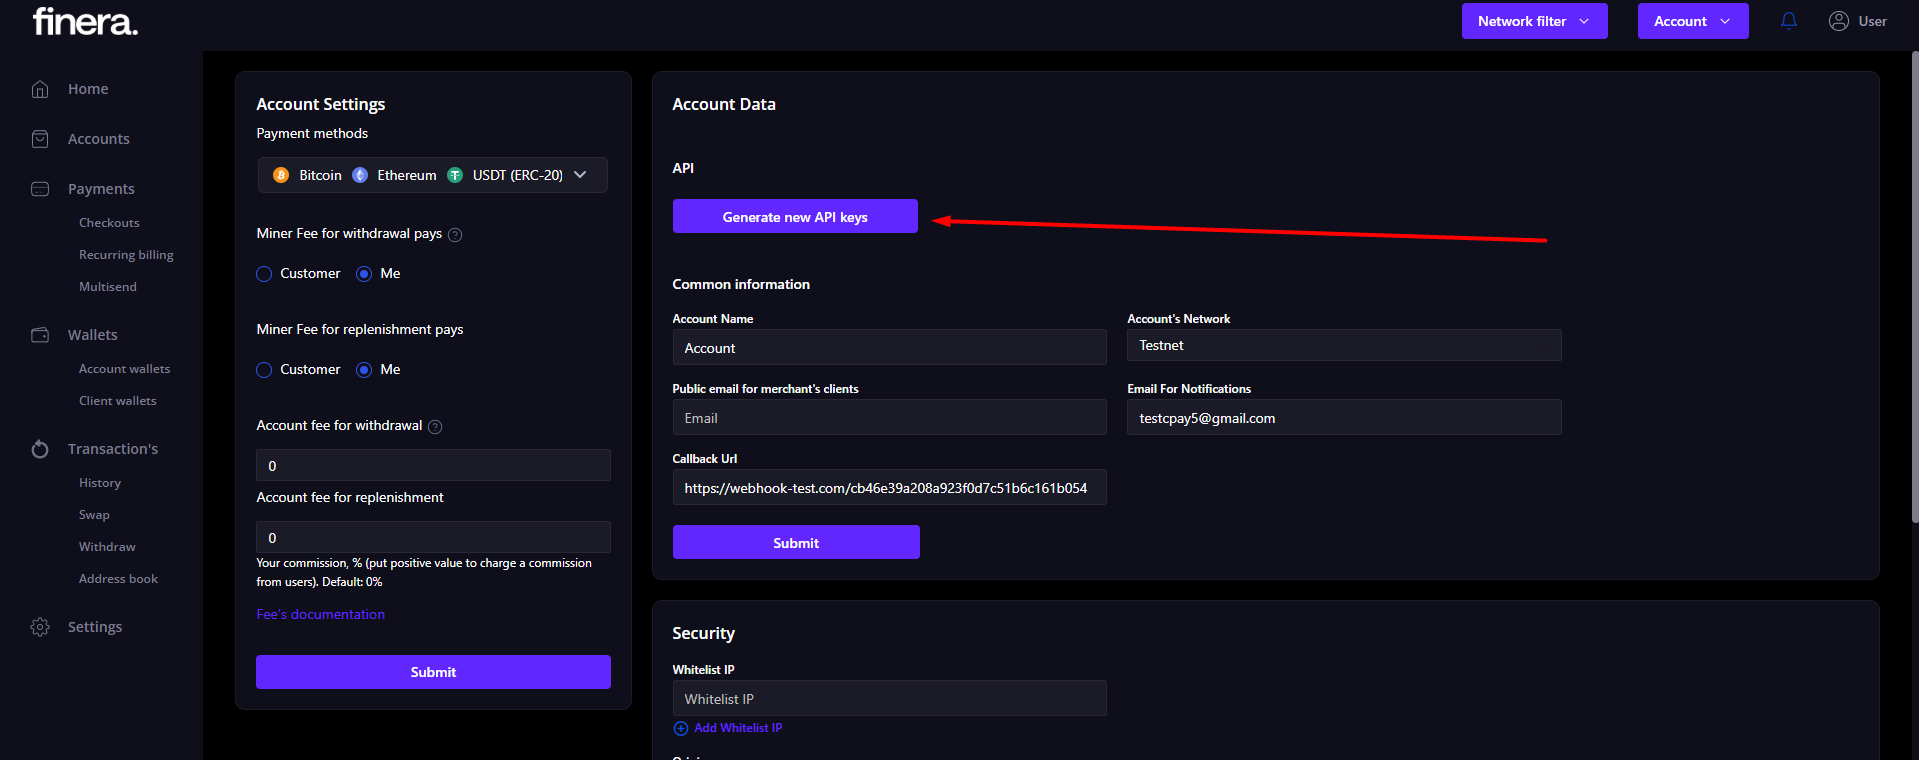Select Me for replenishment miner fee
Viewport: 1919px width, 760px height.
[364, 370]
